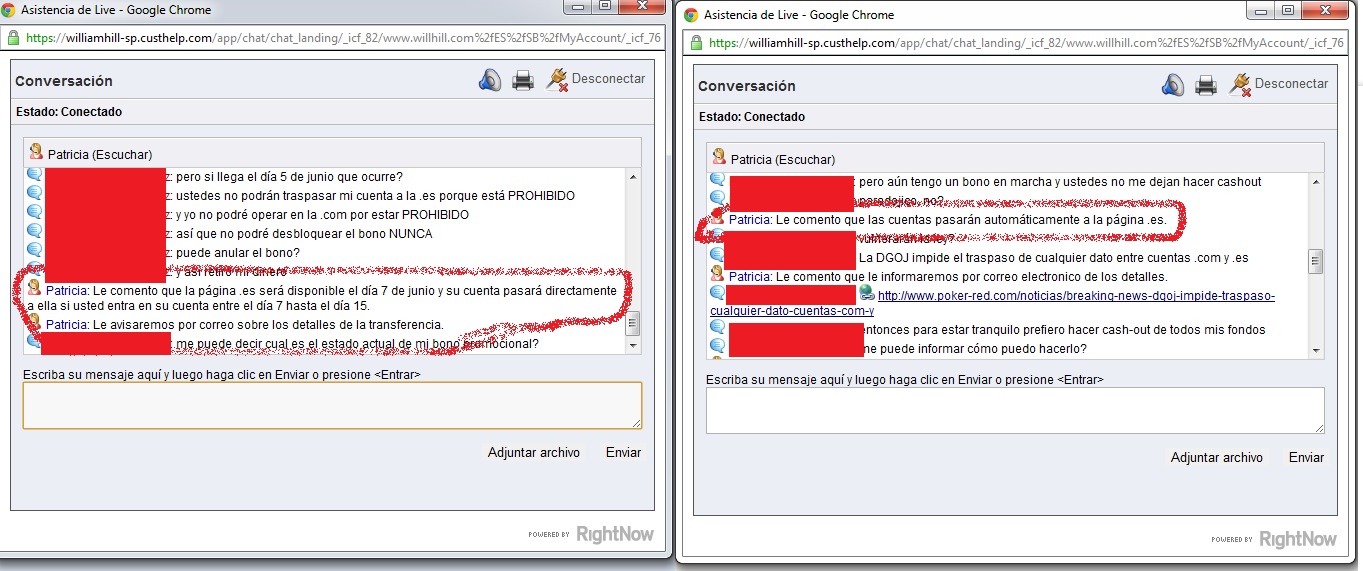
Task: Click message 'y yo no podré operar en la .com'
Action: click(322, 214)
